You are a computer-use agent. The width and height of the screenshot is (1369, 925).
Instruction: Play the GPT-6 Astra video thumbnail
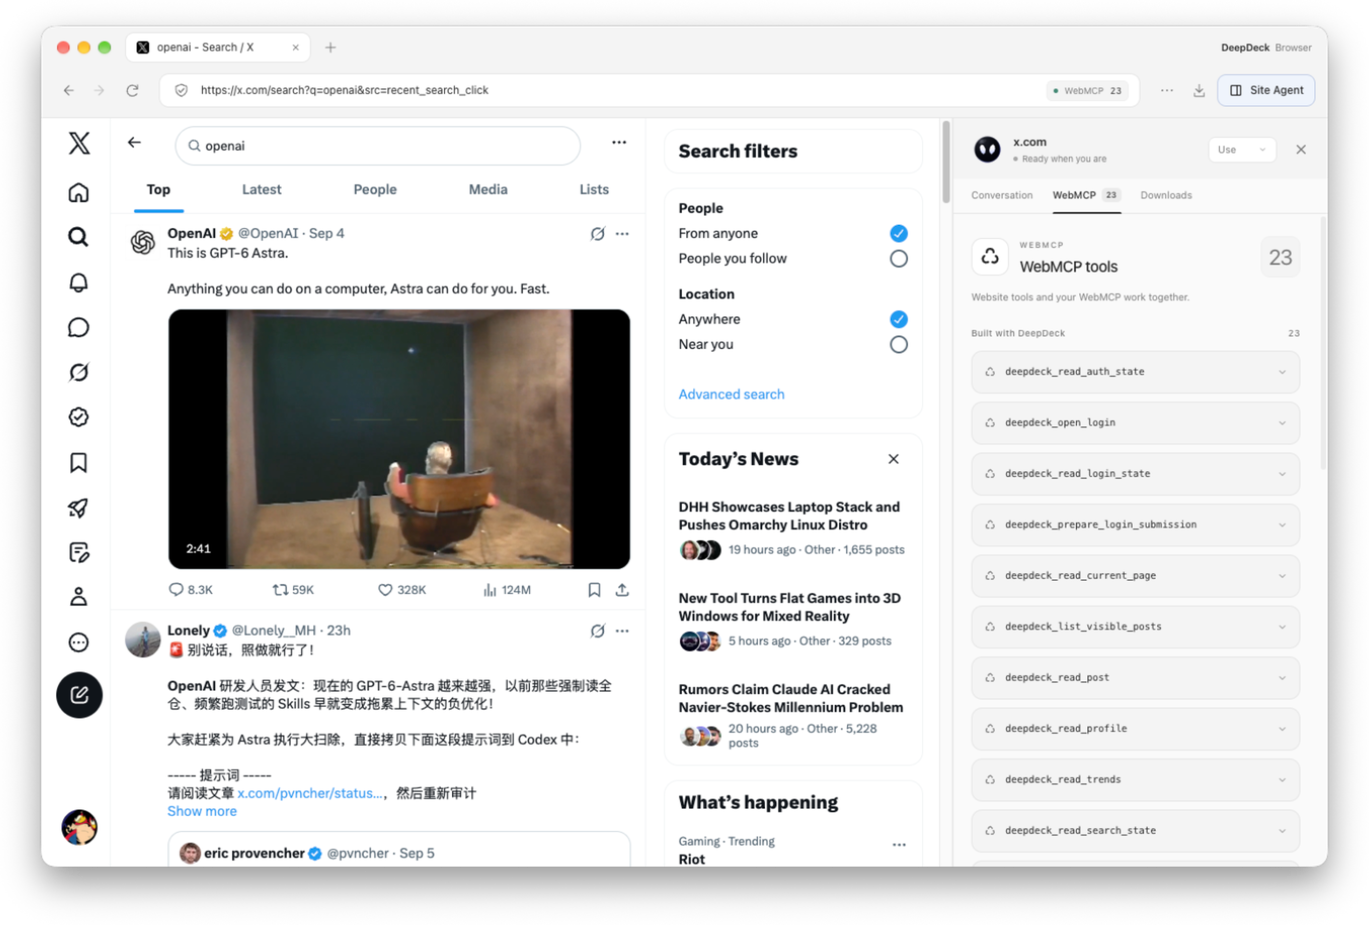(399, 439)
